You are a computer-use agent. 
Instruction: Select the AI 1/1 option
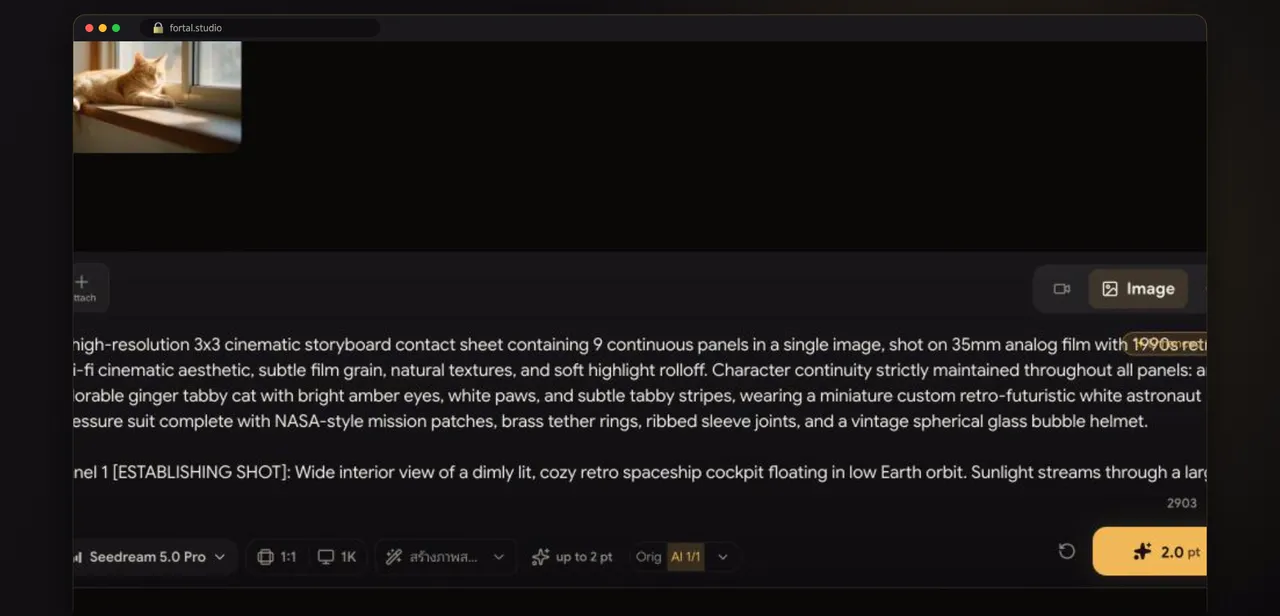686,557
